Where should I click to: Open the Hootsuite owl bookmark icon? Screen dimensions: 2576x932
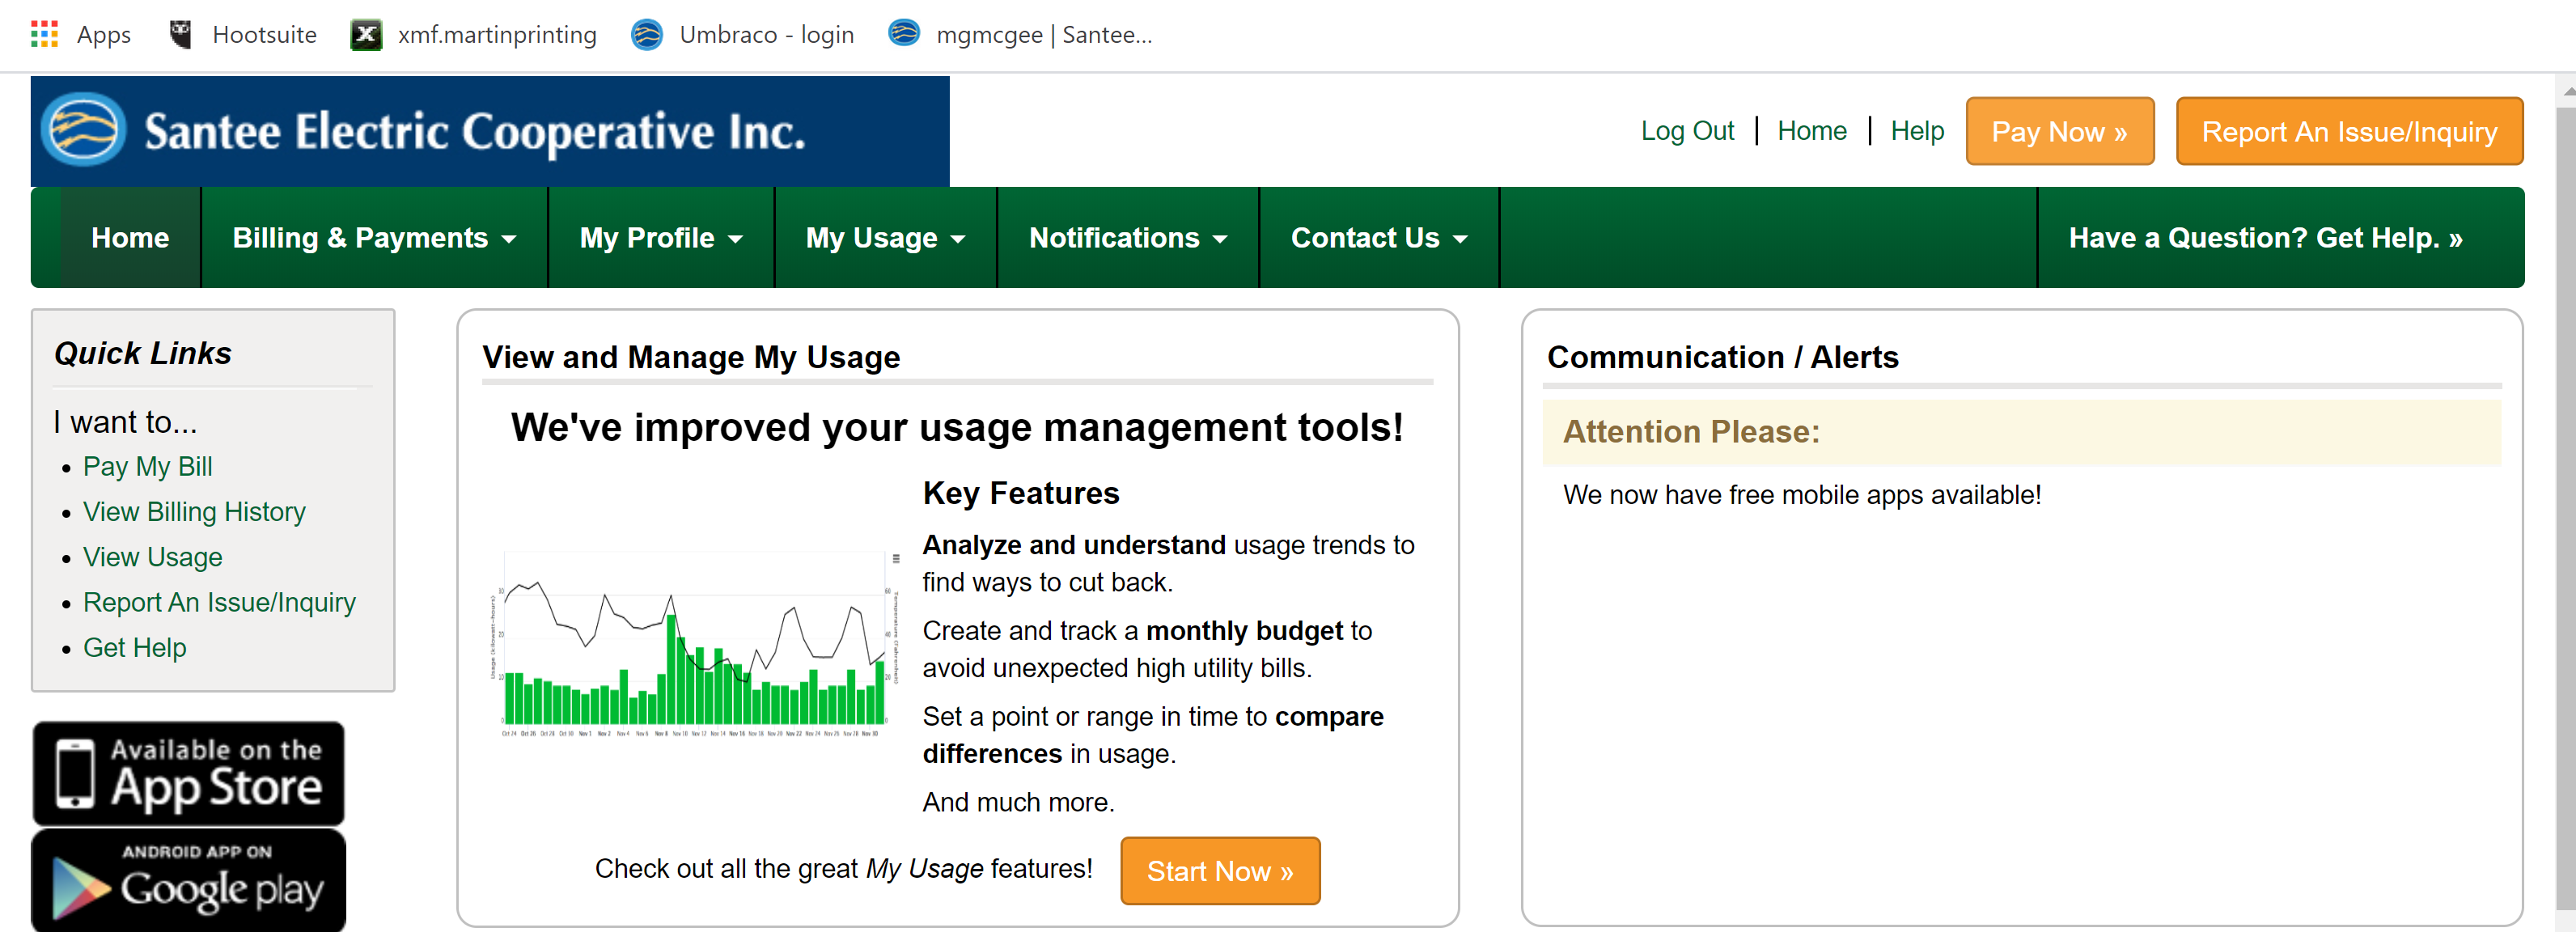pos(180,34)
